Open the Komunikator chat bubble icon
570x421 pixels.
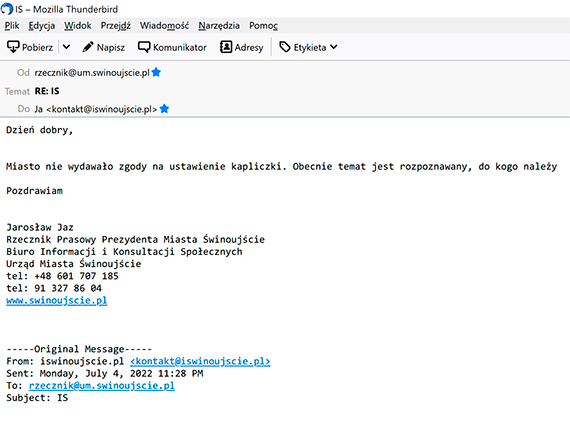[x=144, y=47]
